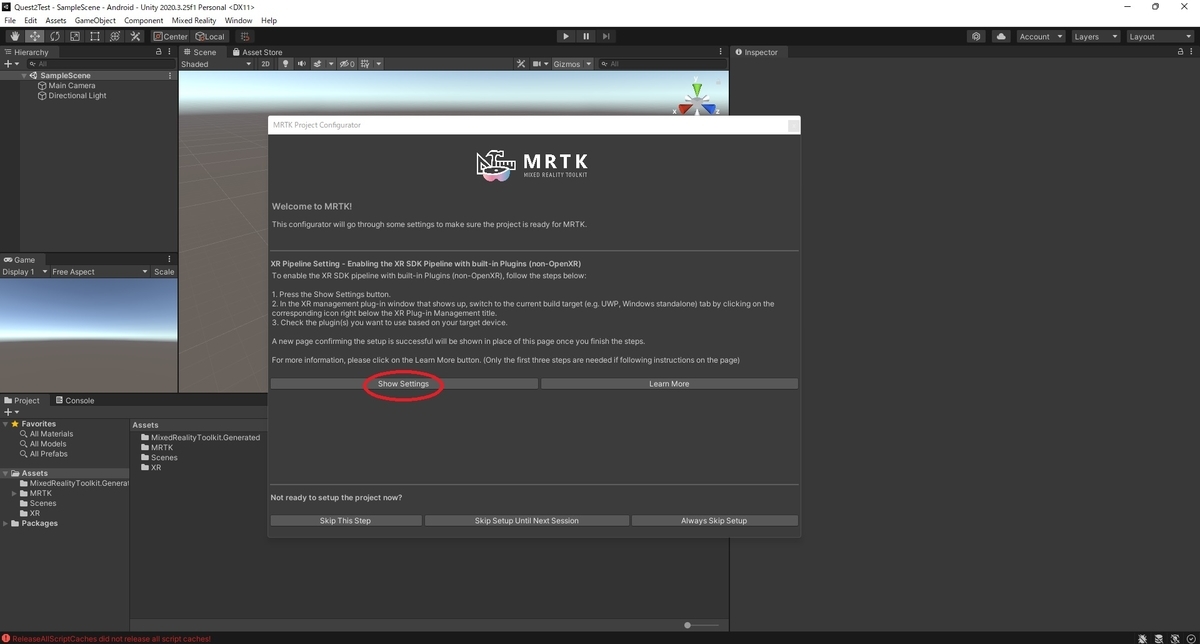The width and height of the screenshot is (1200, 644).
Task: Select the Scale tool
Action: point(75,36)
